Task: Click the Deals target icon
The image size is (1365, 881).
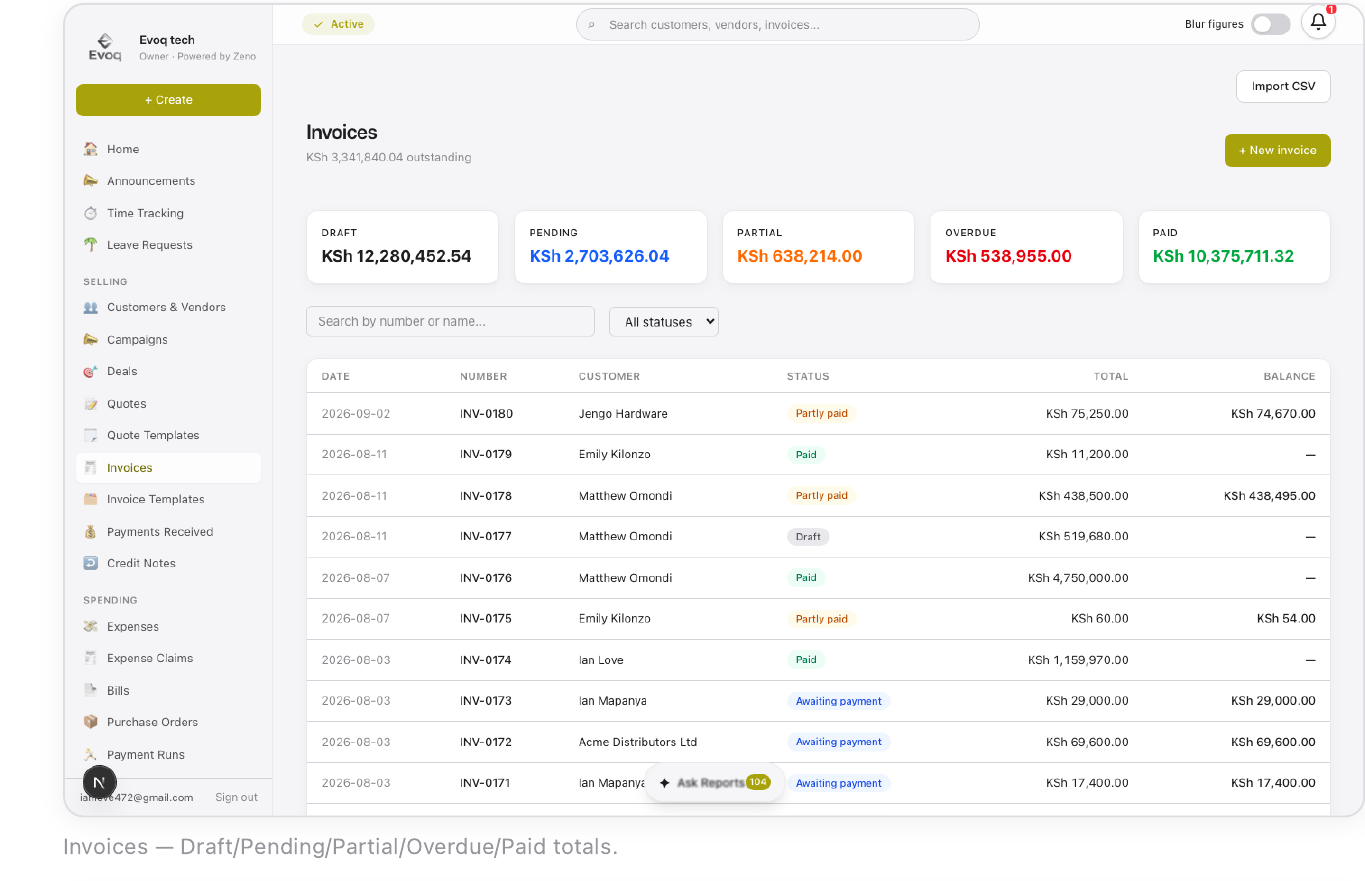Action: (91, 371)
